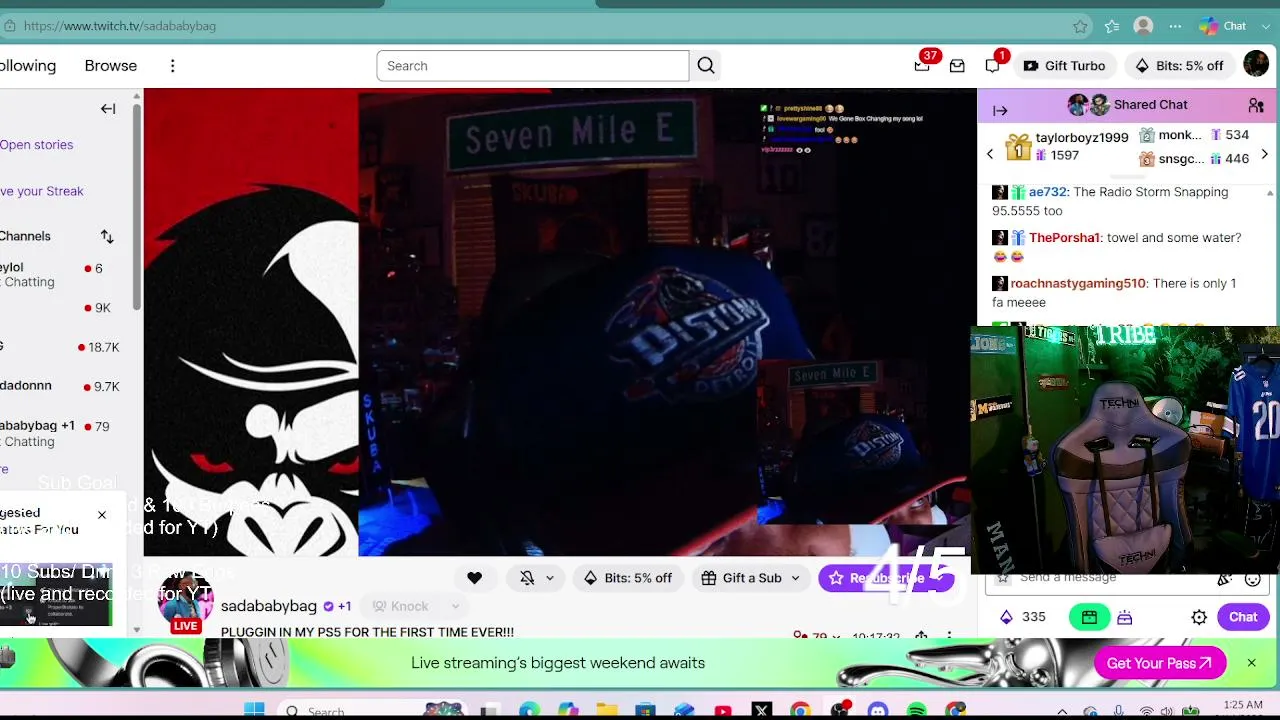Go to Following tab
This screenshot has width=1280, height=720.
pos(28,66)
